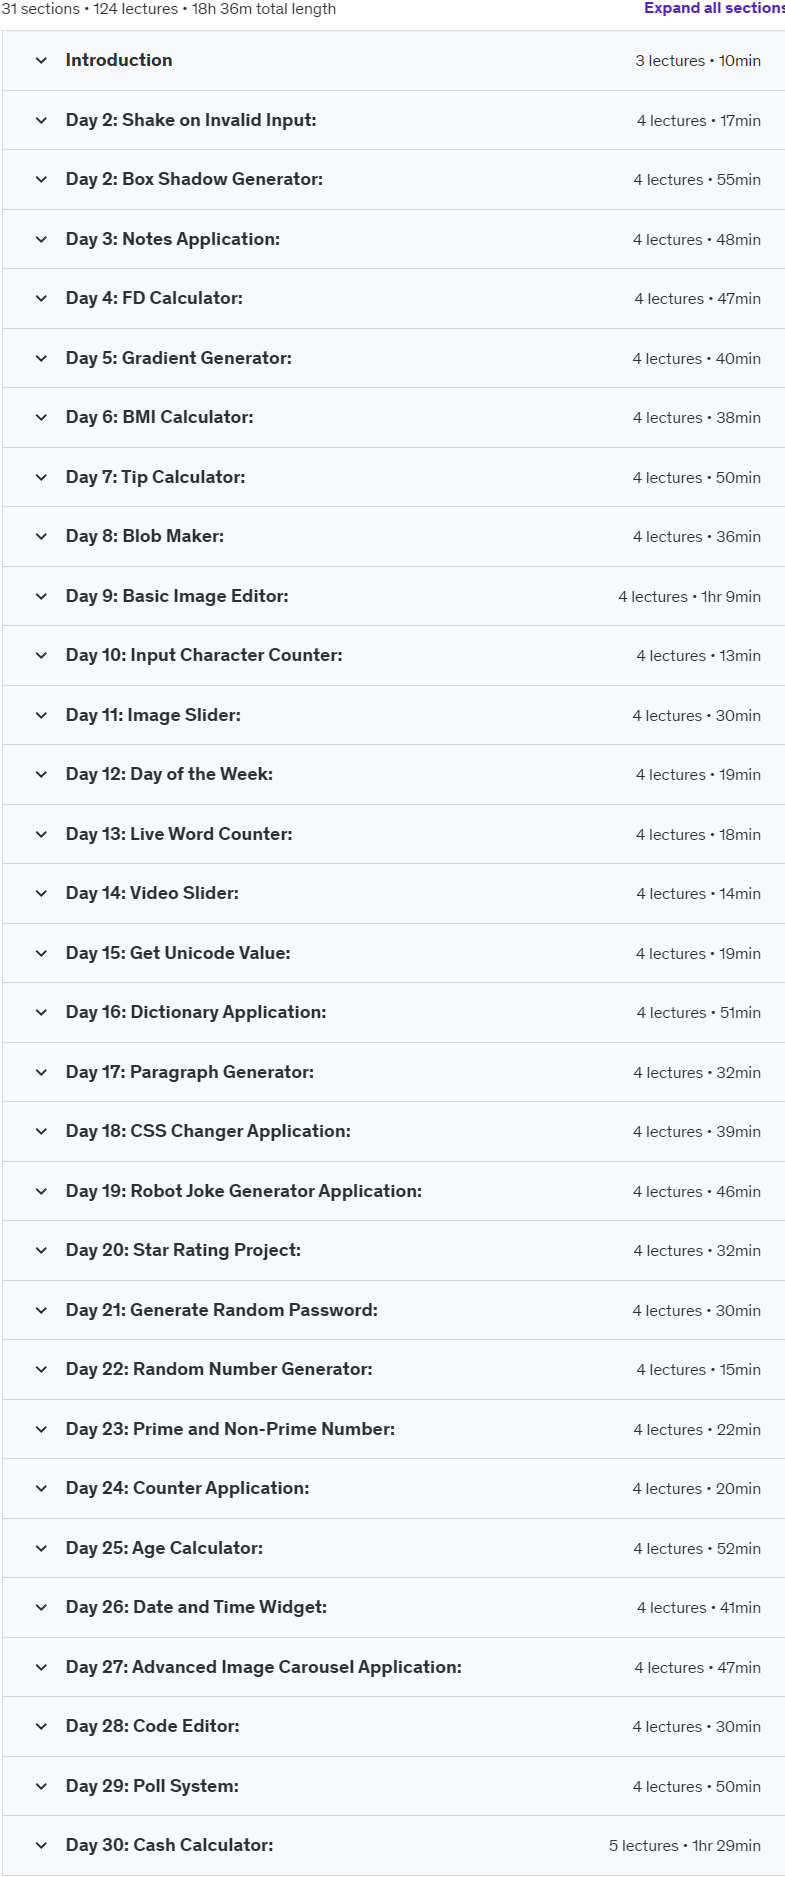
Task: Expand Day 28: Code Editor chevron
Action: (x=41, y=1726)
